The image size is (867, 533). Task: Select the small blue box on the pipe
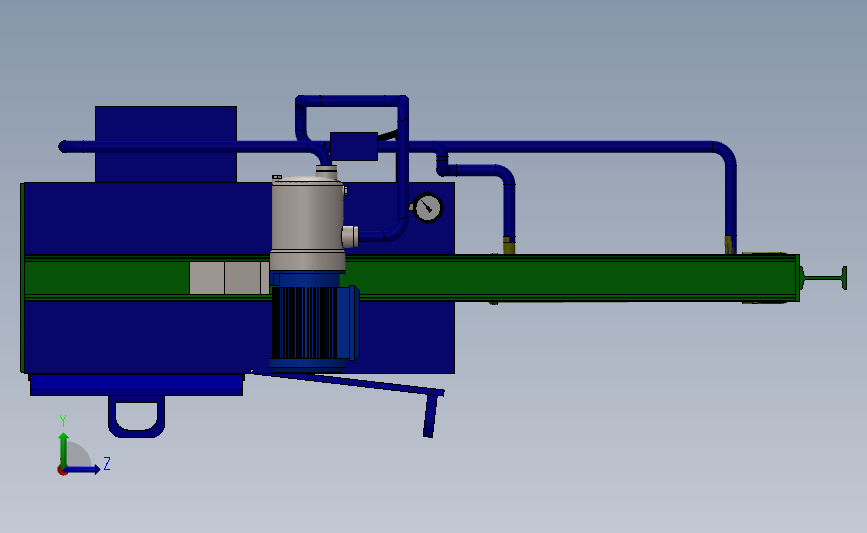tap(354, 147)
